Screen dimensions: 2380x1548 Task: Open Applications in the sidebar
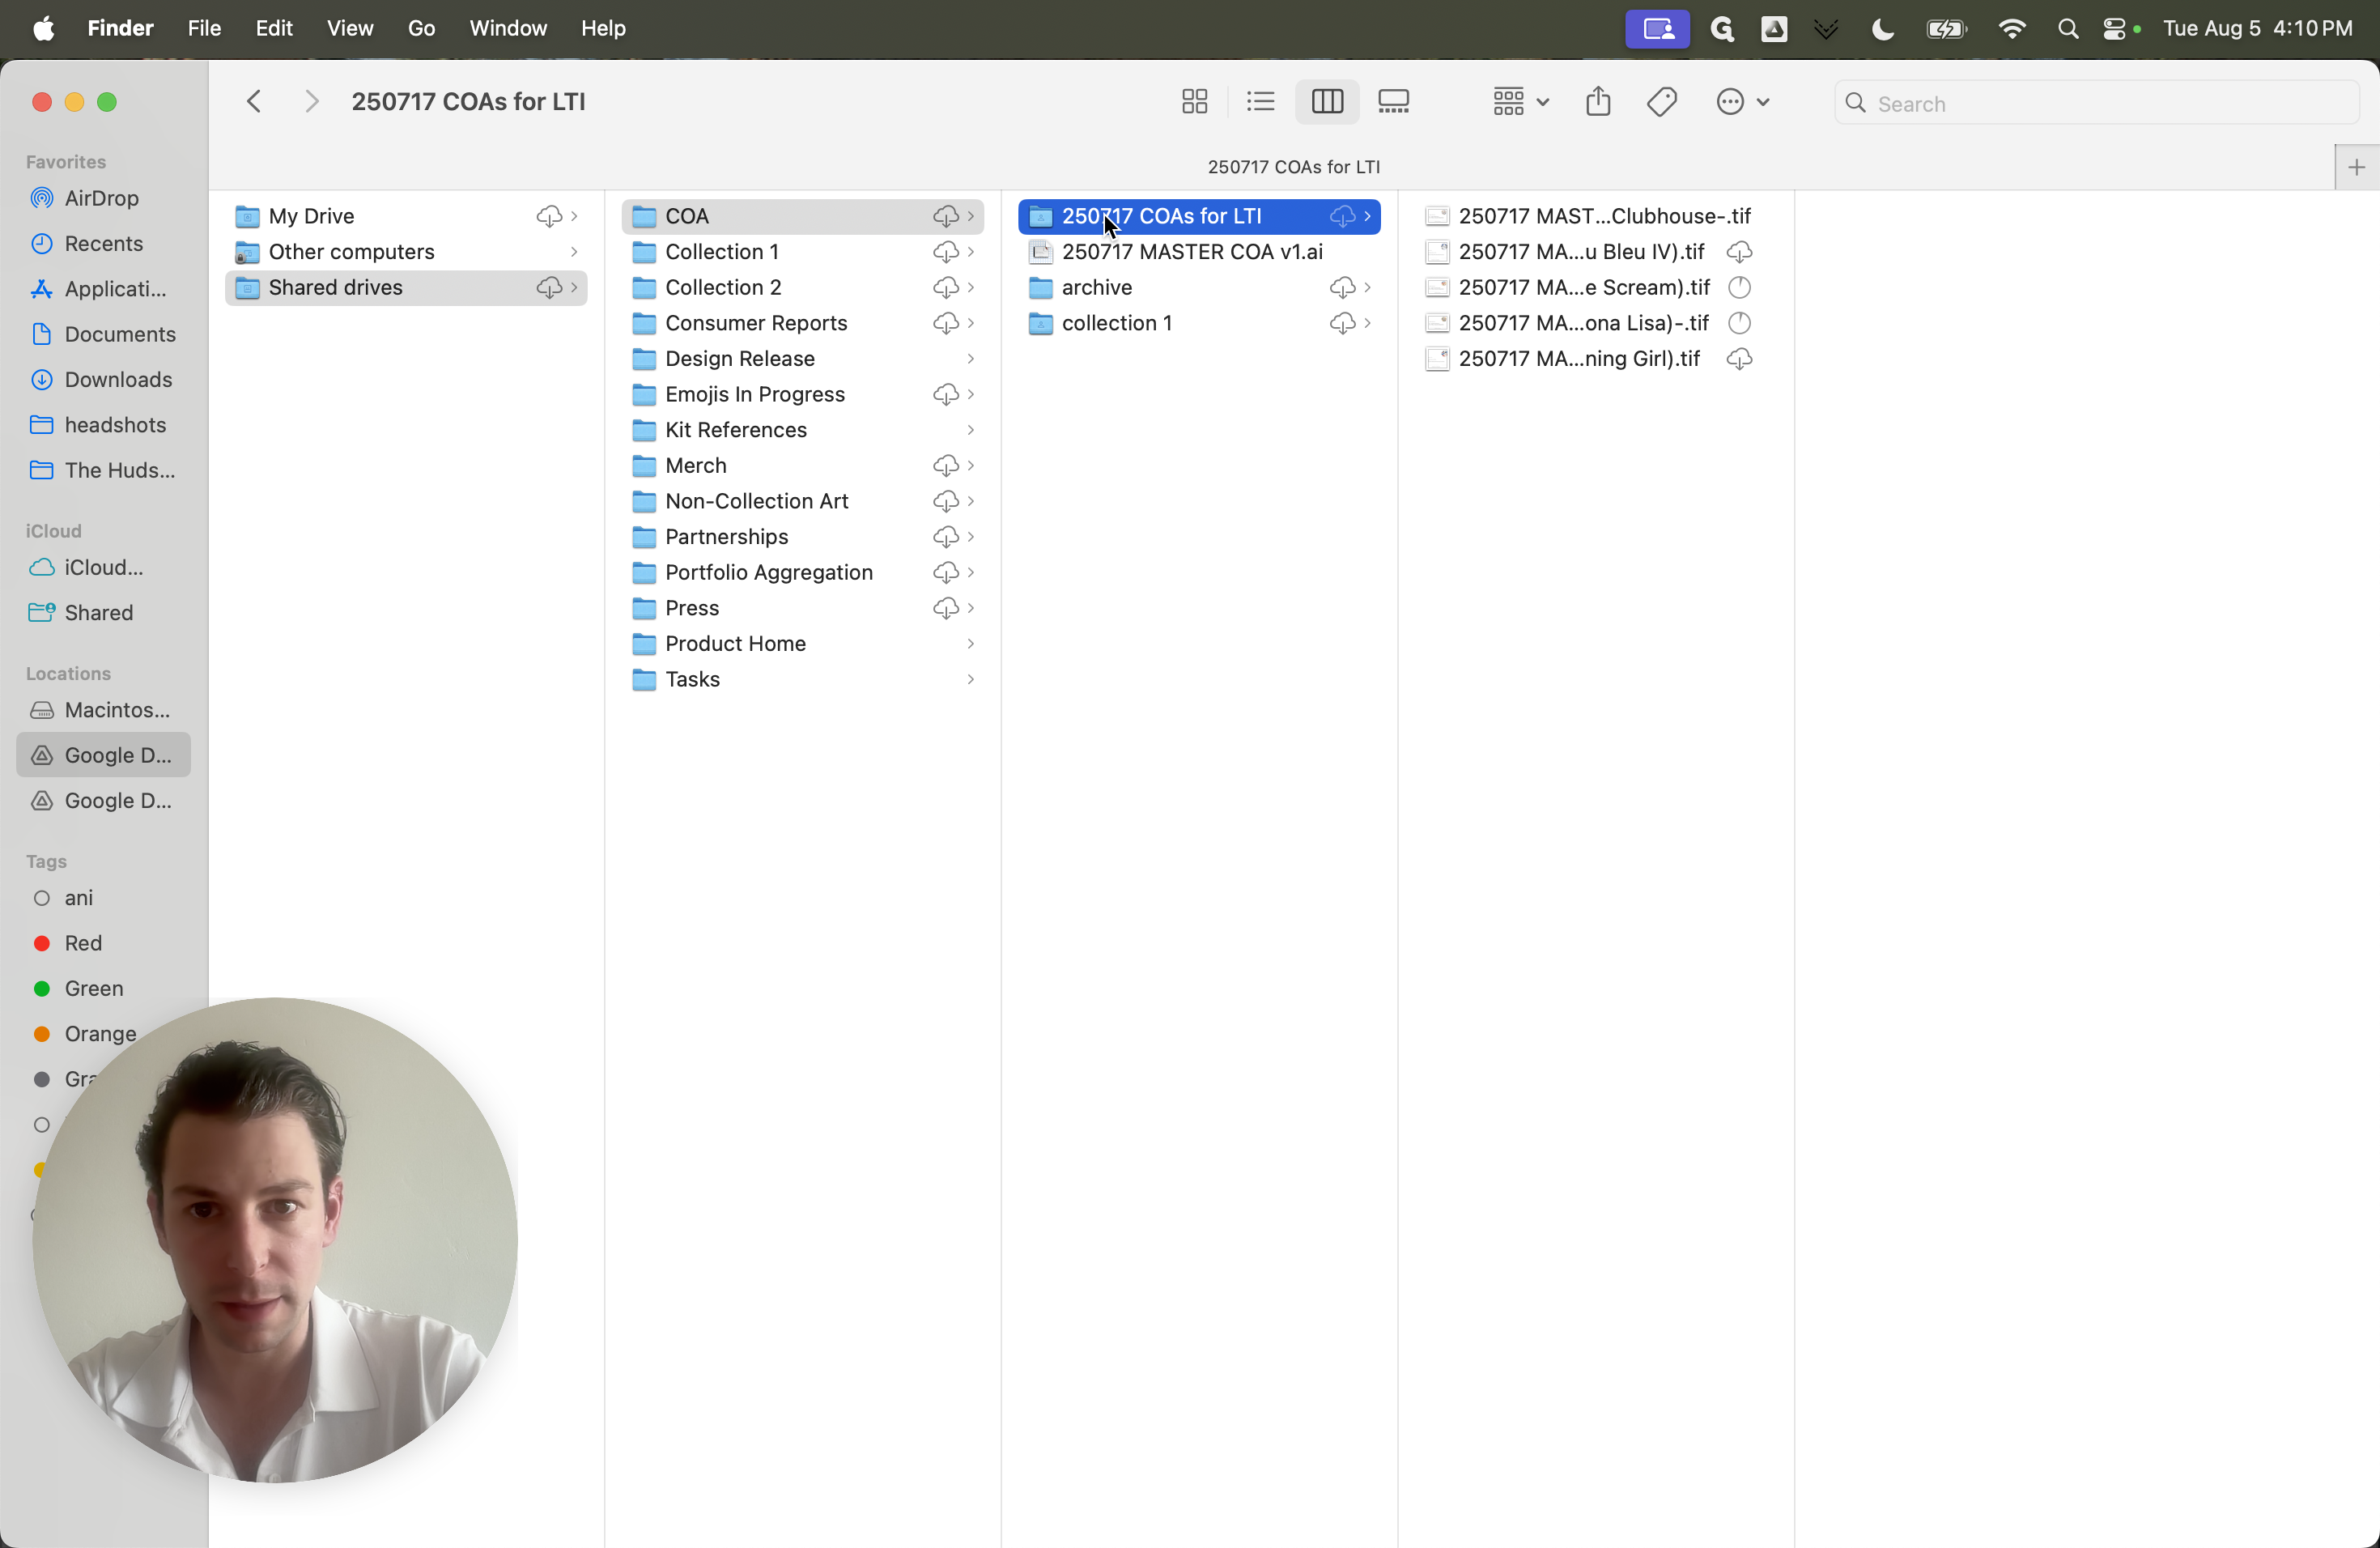tap(103, 289)
